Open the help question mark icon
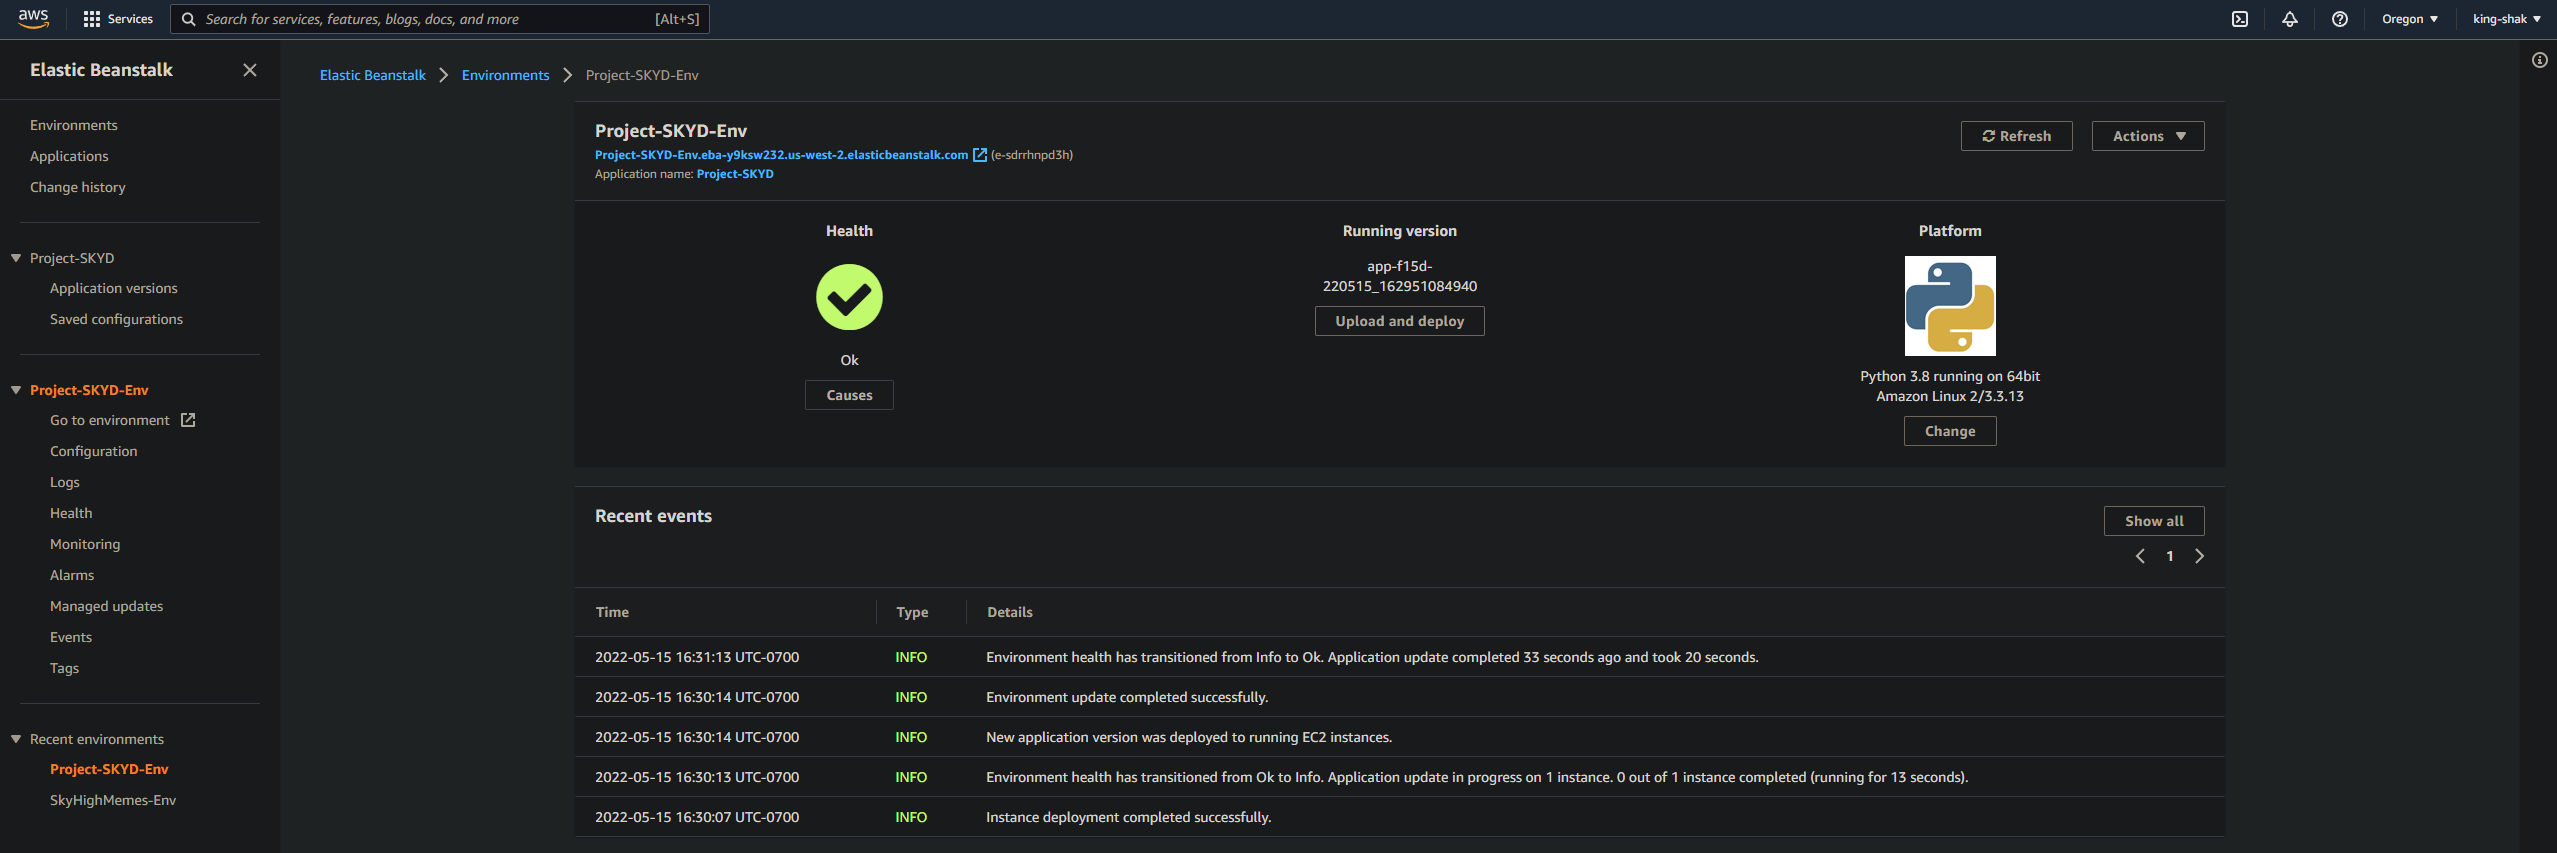 pos(2340,19)
